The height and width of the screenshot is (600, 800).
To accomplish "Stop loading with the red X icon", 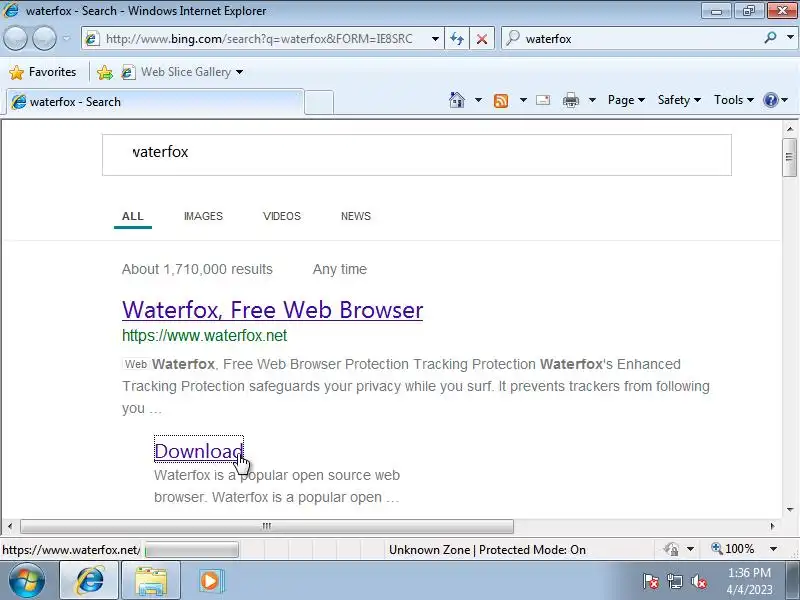I will coord(481,39).
